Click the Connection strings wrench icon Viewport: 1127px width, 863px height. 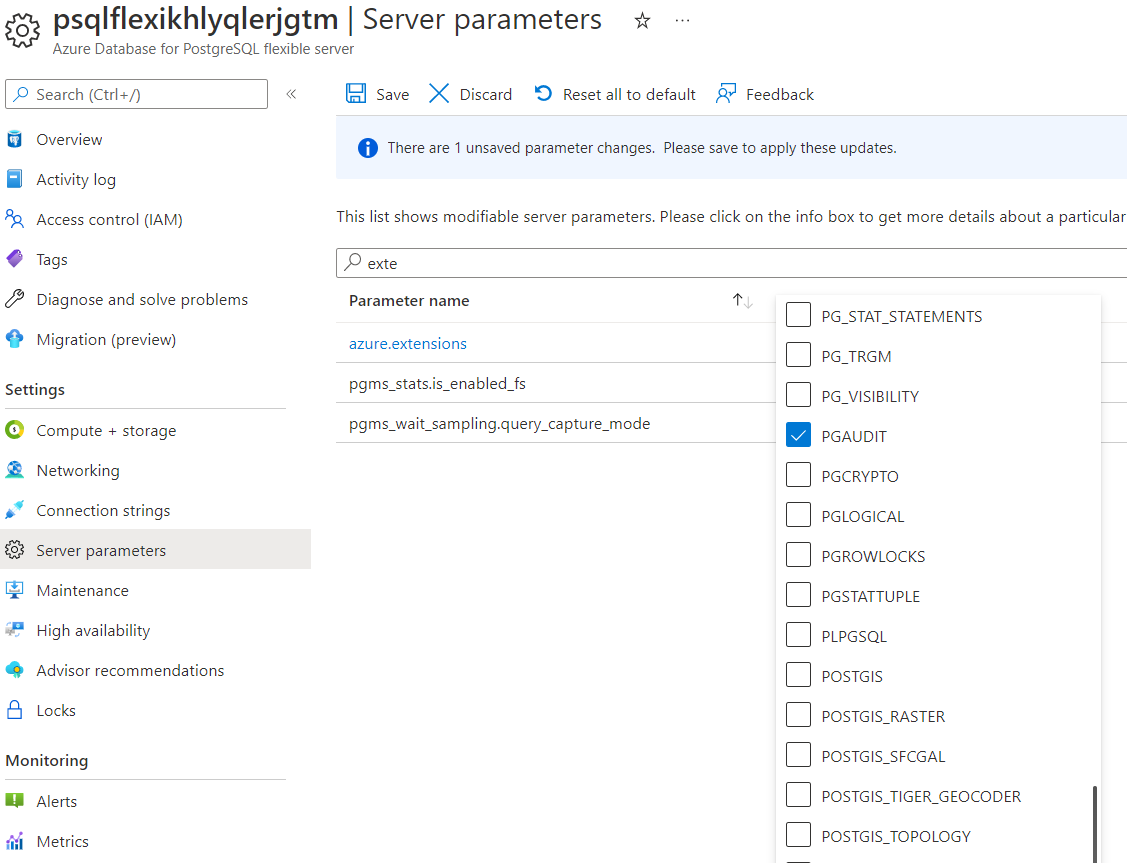click(x=18, y=510)
